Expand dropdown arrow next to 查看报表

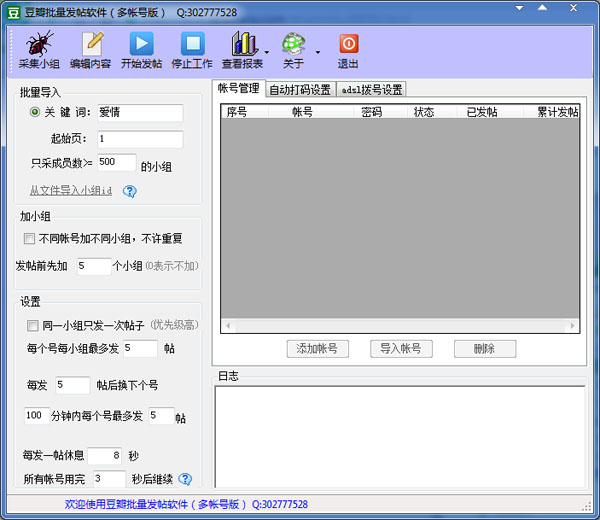click(267, 52)
